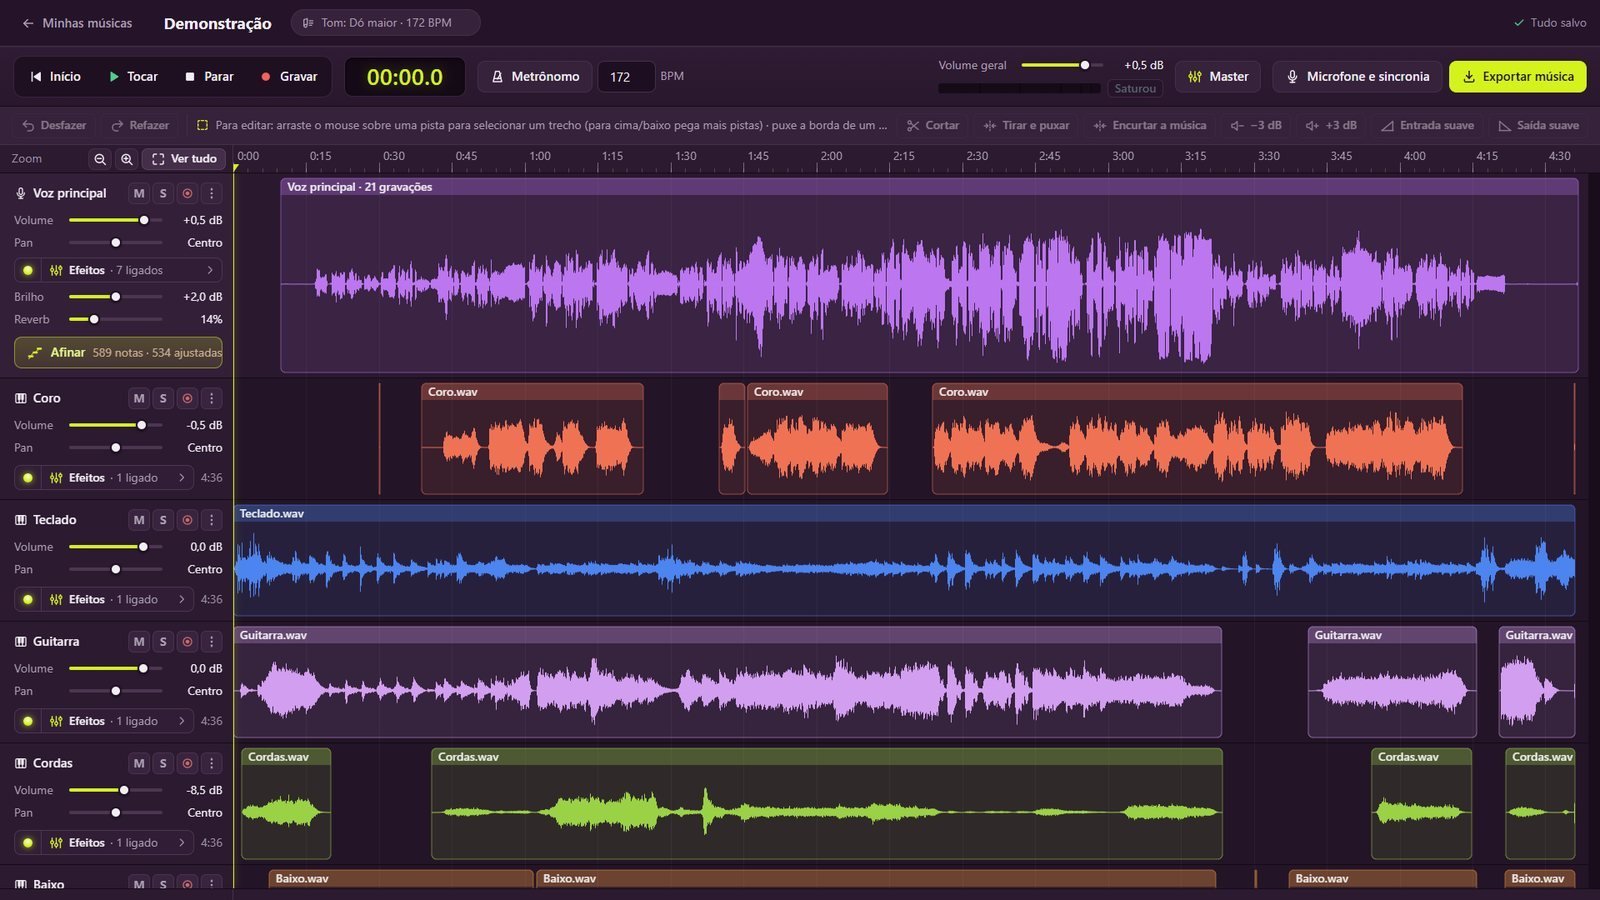Solo the Guitarra track
Screen dimensions: 1600x900
point(163,642)
